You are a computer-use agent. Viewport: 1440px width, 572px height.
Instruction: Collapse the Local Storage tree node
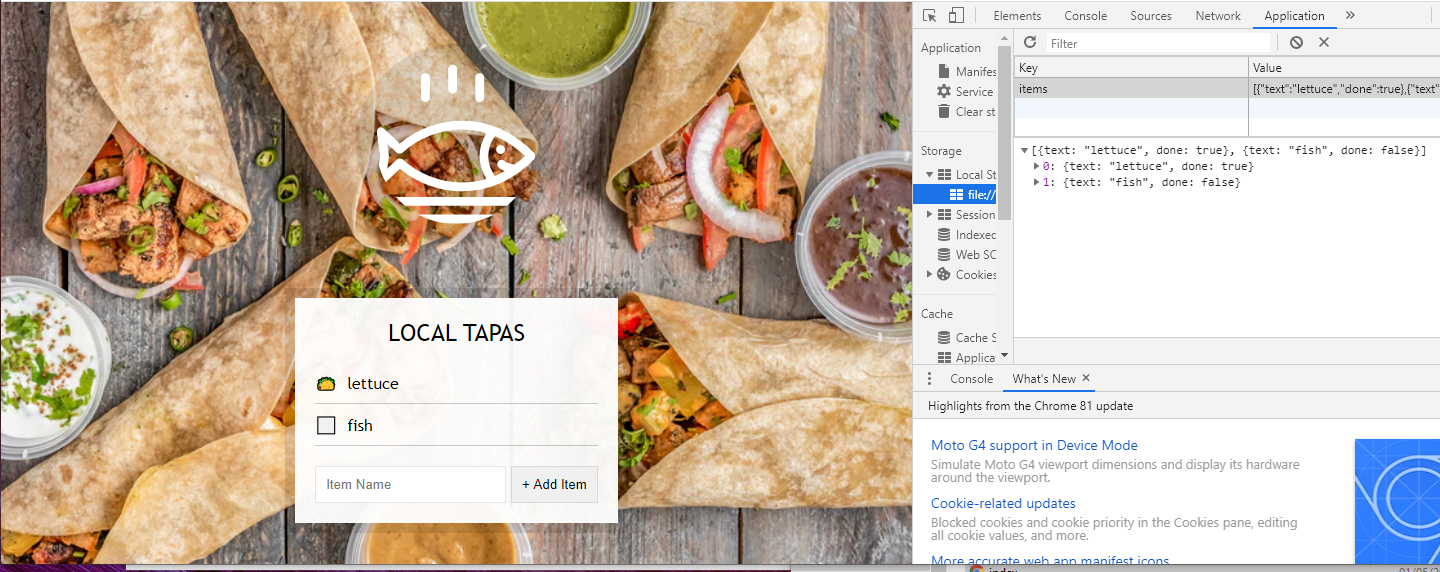tap(929, 174)
